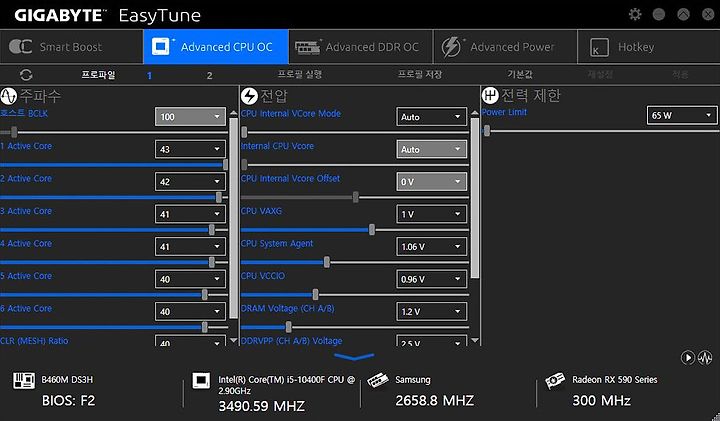Click the motherboard B460M DS3H icon

(24, 381)
